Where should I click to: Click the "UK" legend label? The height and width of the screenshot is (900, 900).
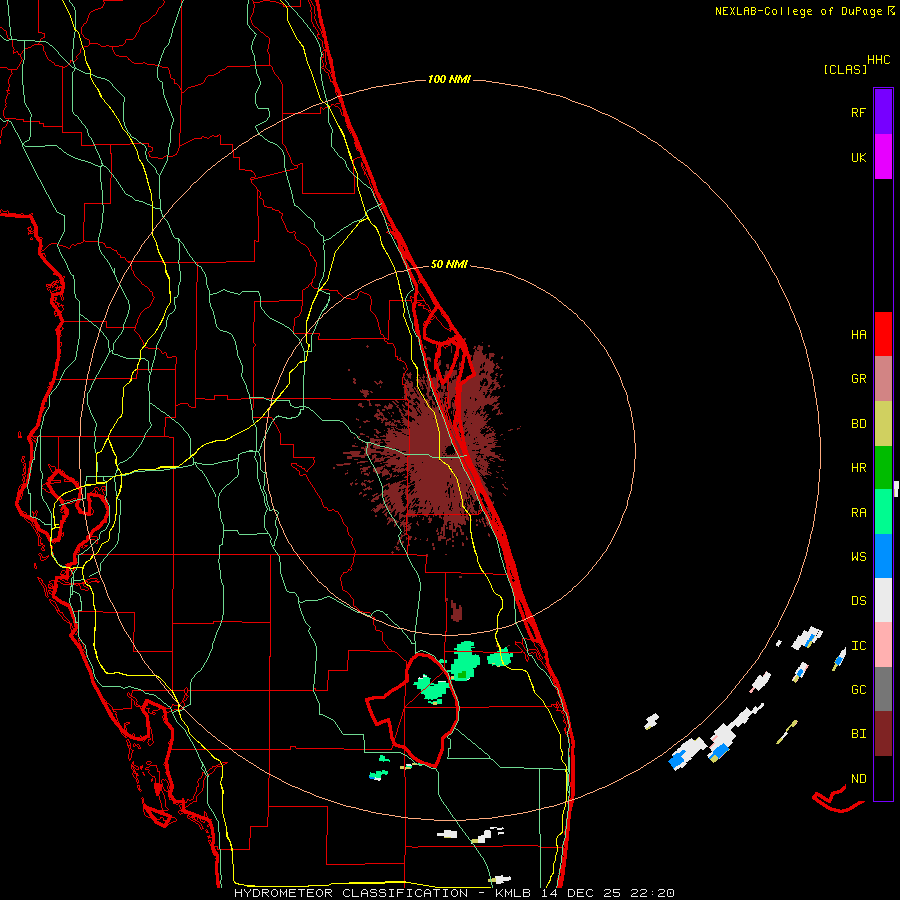pos(858,157)
